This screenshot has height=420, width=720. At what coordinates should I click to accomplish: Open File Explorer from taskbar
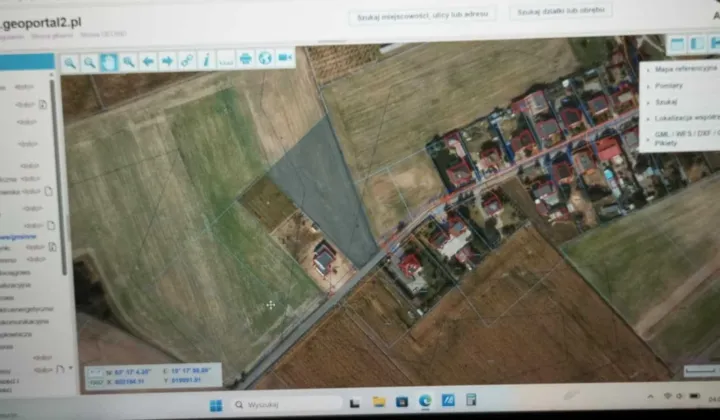[379, 402]
